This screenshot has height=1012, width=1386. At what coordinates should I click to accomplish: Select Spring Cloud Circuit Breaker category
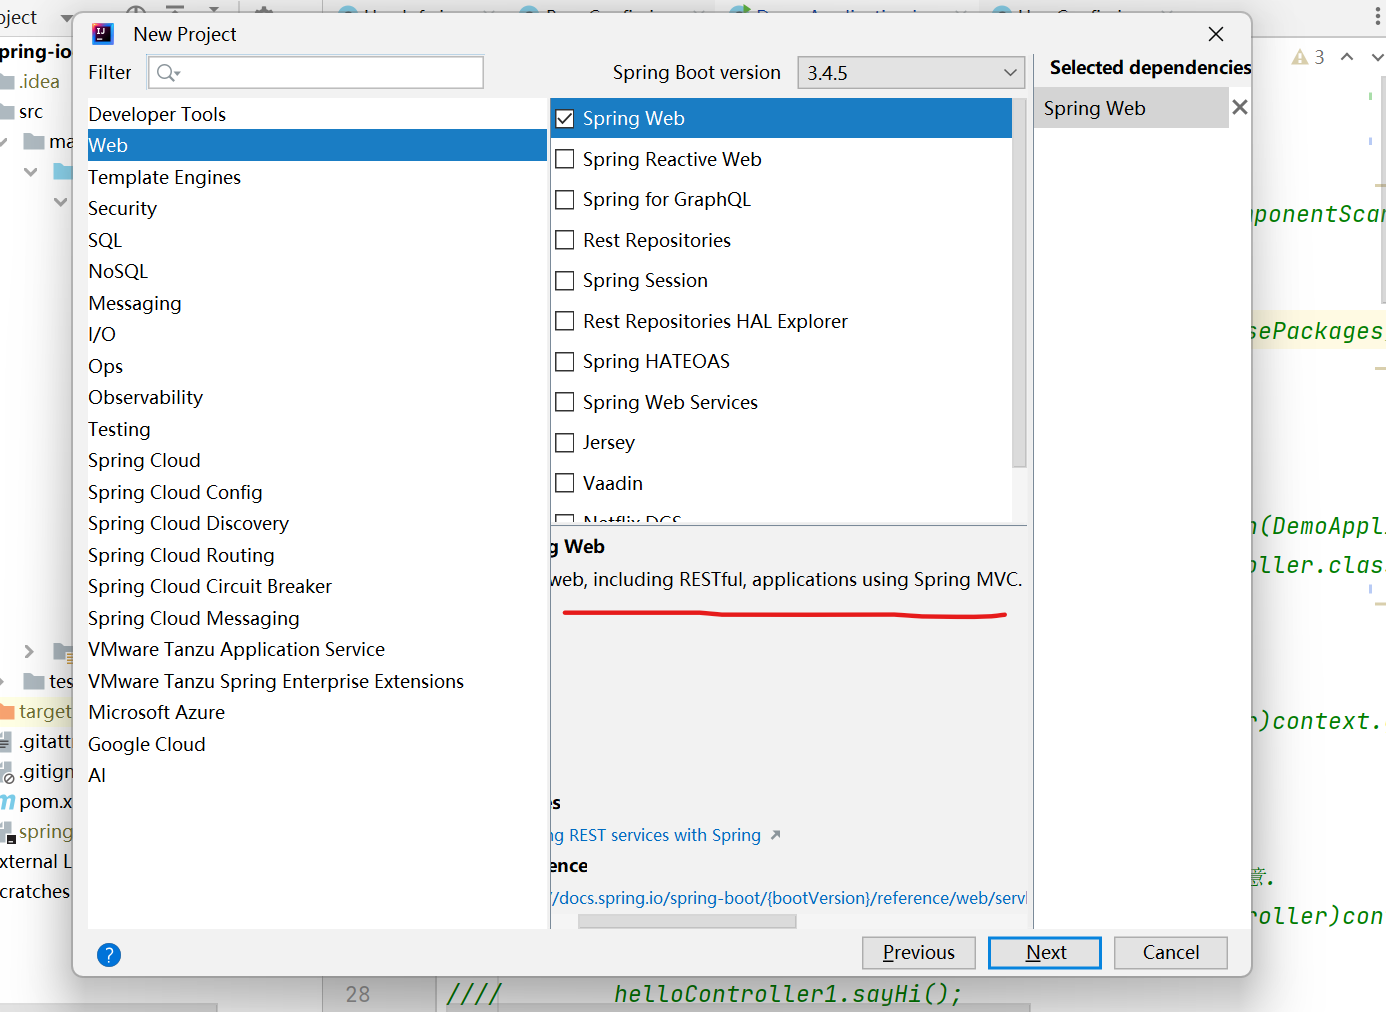[x=317, y=586]
